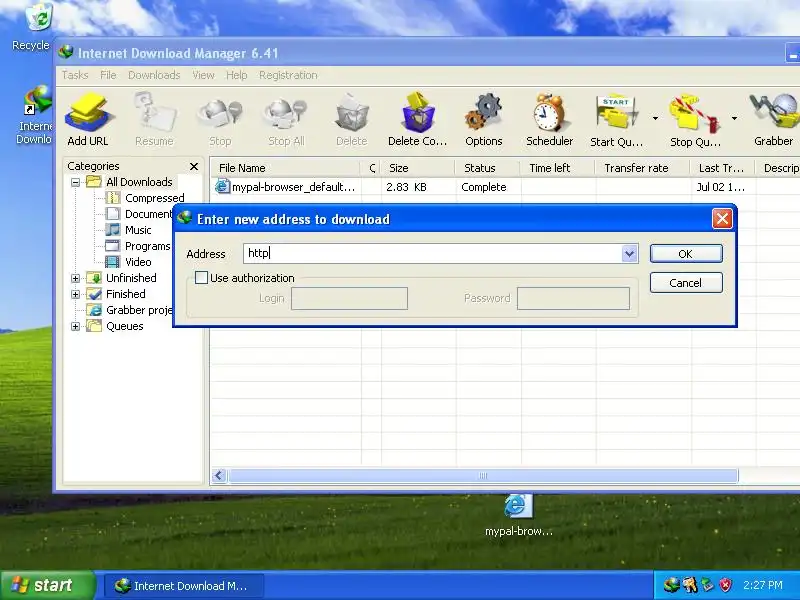Click the Stop Queue toolbar icon
Image resolution: width=800 pixels, height=600 pixels.
tap(695, 119)
